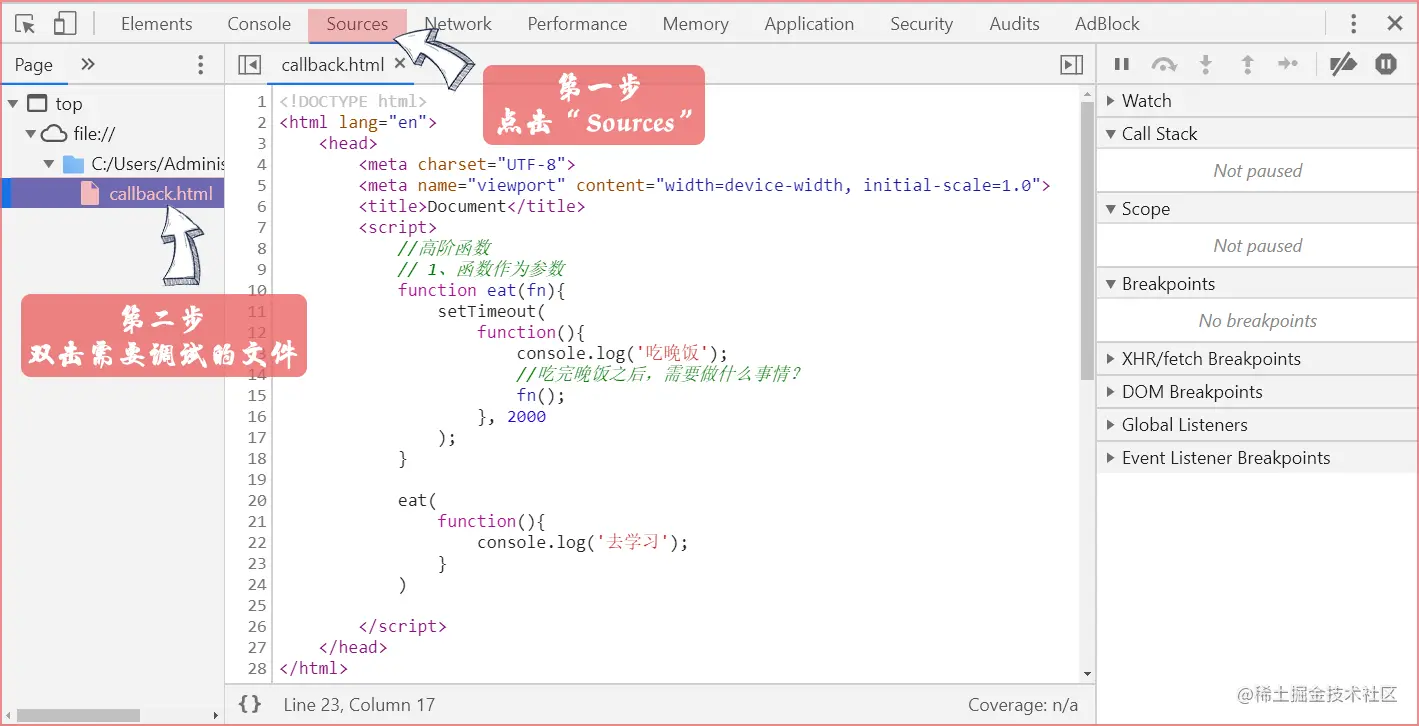Open more navigator tabs via chevron icon
The image size is (1419, 726).
[88, 64]
